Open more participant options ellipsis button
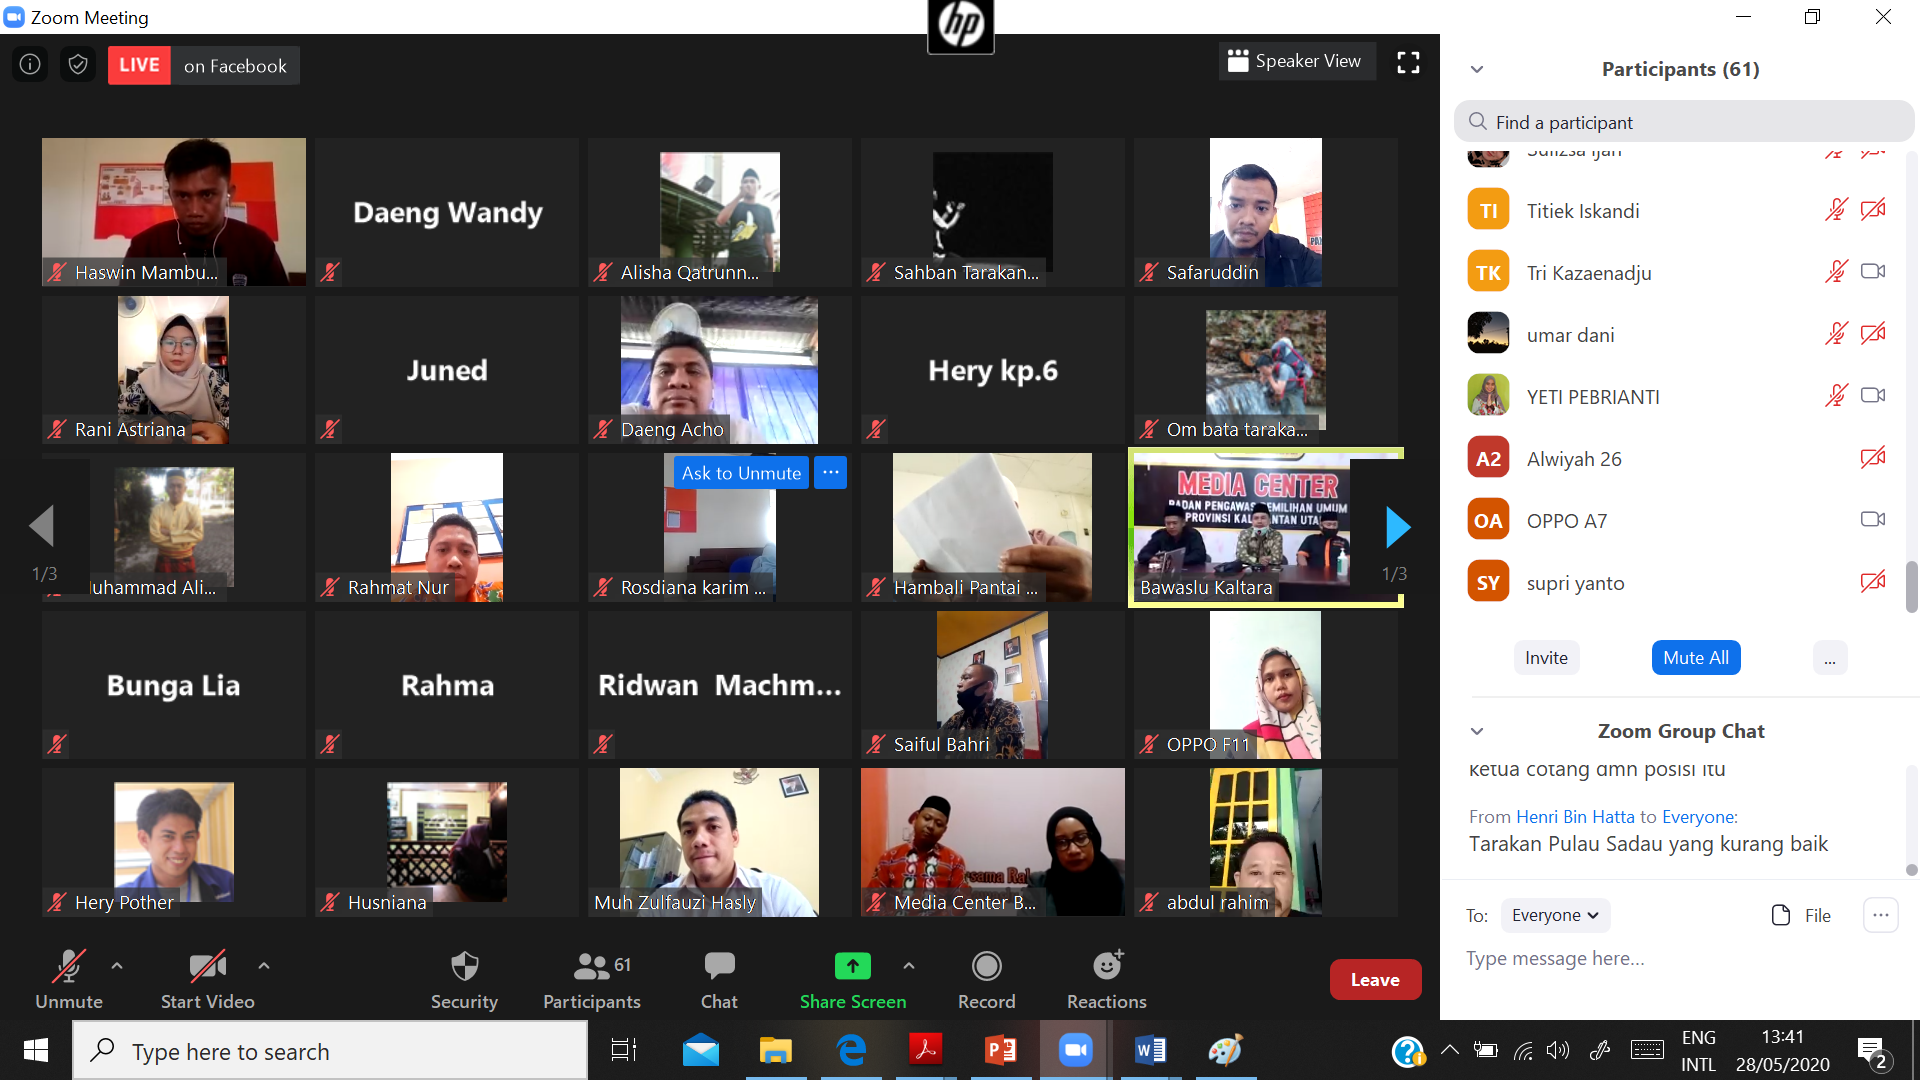This screenshot has width=1920, height=1080. click(x=1829, y=658)
